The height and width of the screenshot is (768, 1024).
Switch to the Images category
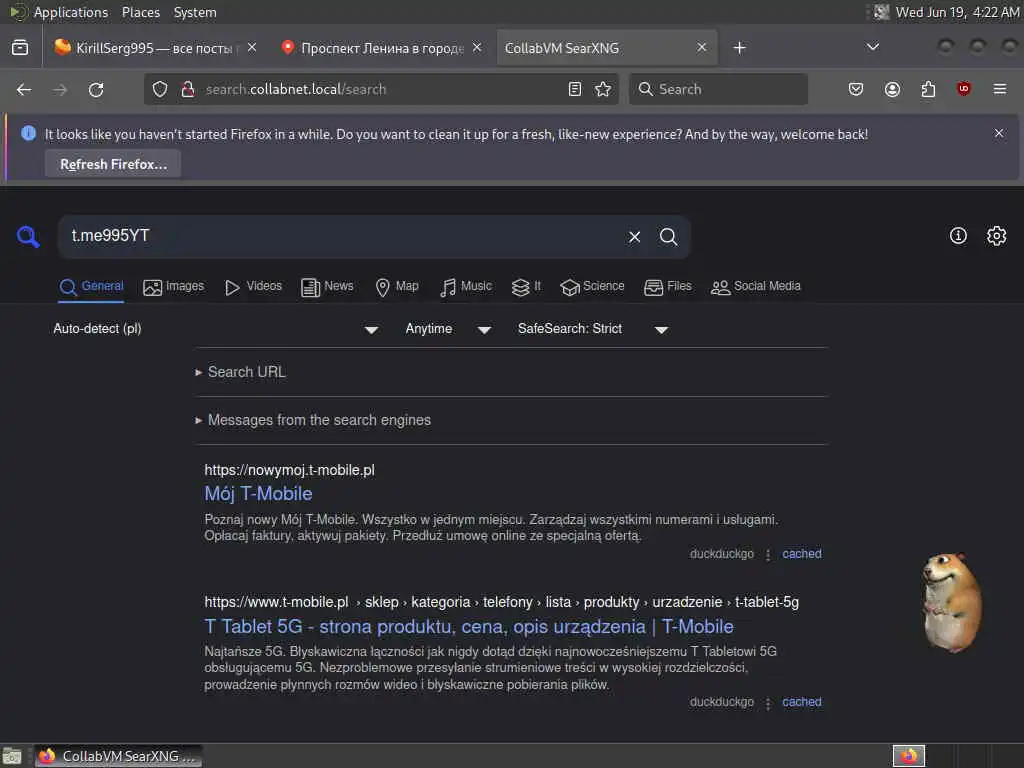point(174,287)
